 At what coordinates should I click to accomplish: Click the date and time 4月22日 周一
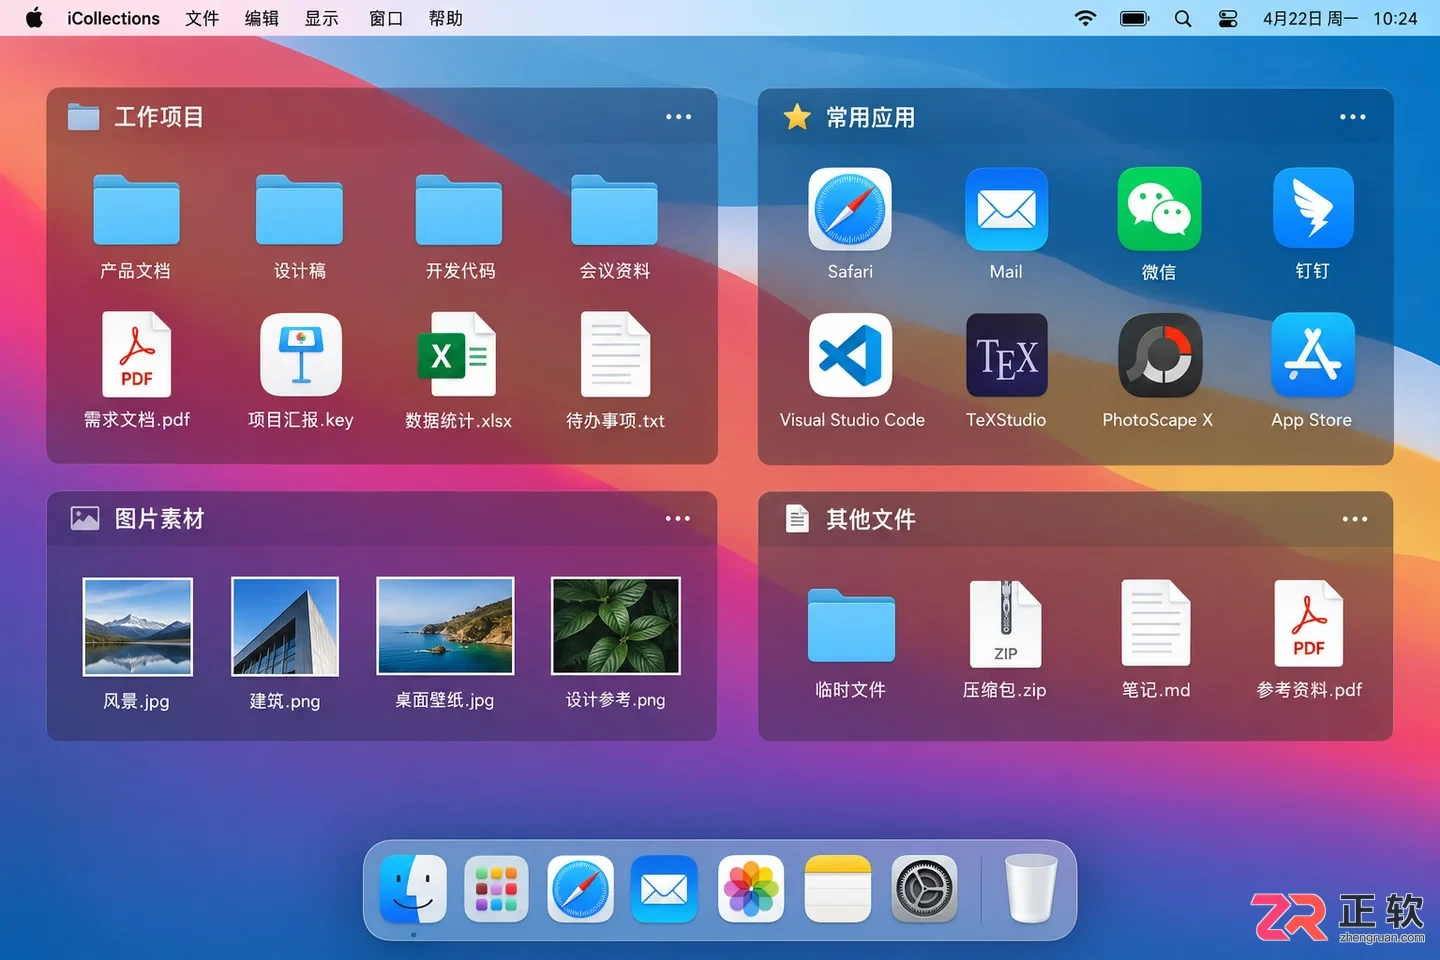click(1310, 18)
